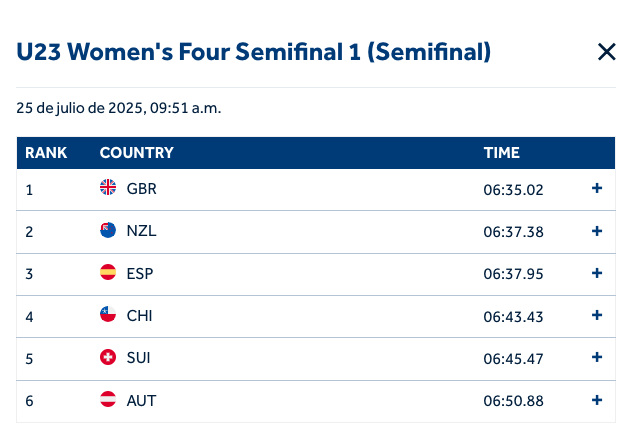The width and height of the screenshot is (632, 438).
Task: Expand GBR row details with plus
Action: [597, 188]
